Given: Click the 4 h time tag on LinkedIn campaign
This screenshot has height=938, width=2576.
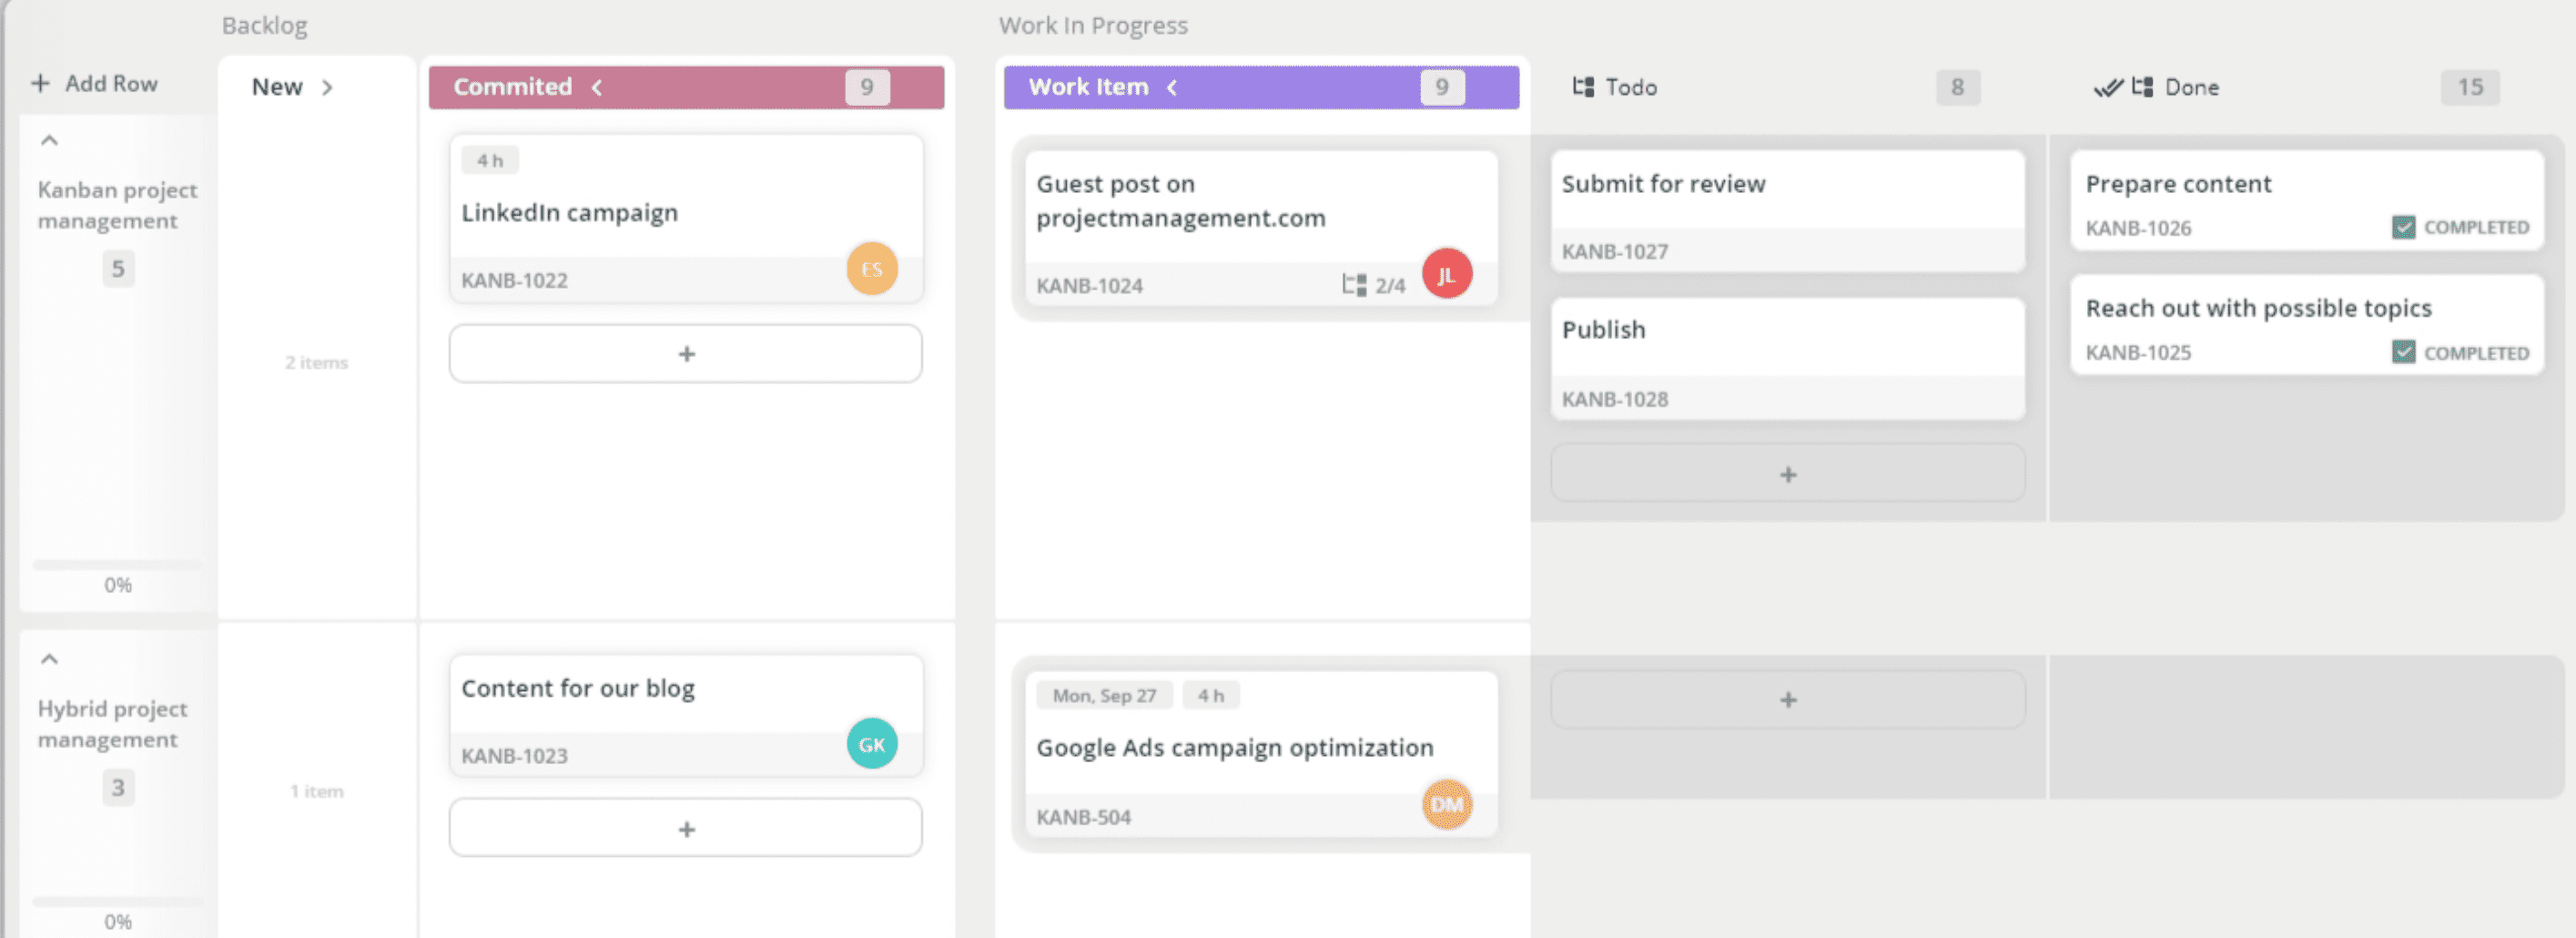Looking at the screenshot, I should [489, 161].
